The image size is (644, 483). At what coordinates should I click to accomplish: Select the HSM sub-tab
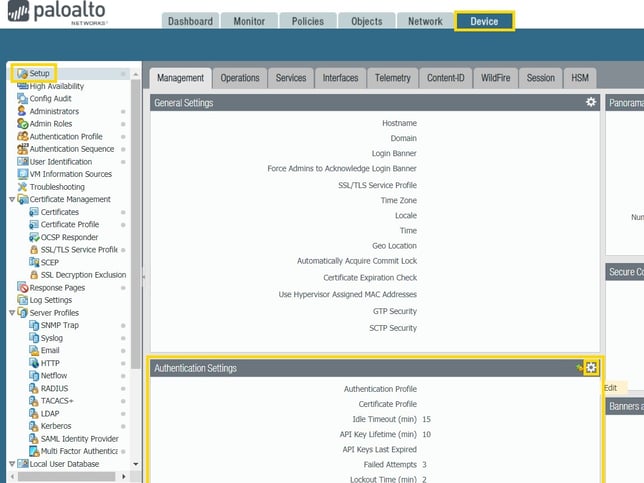point(580,78)
